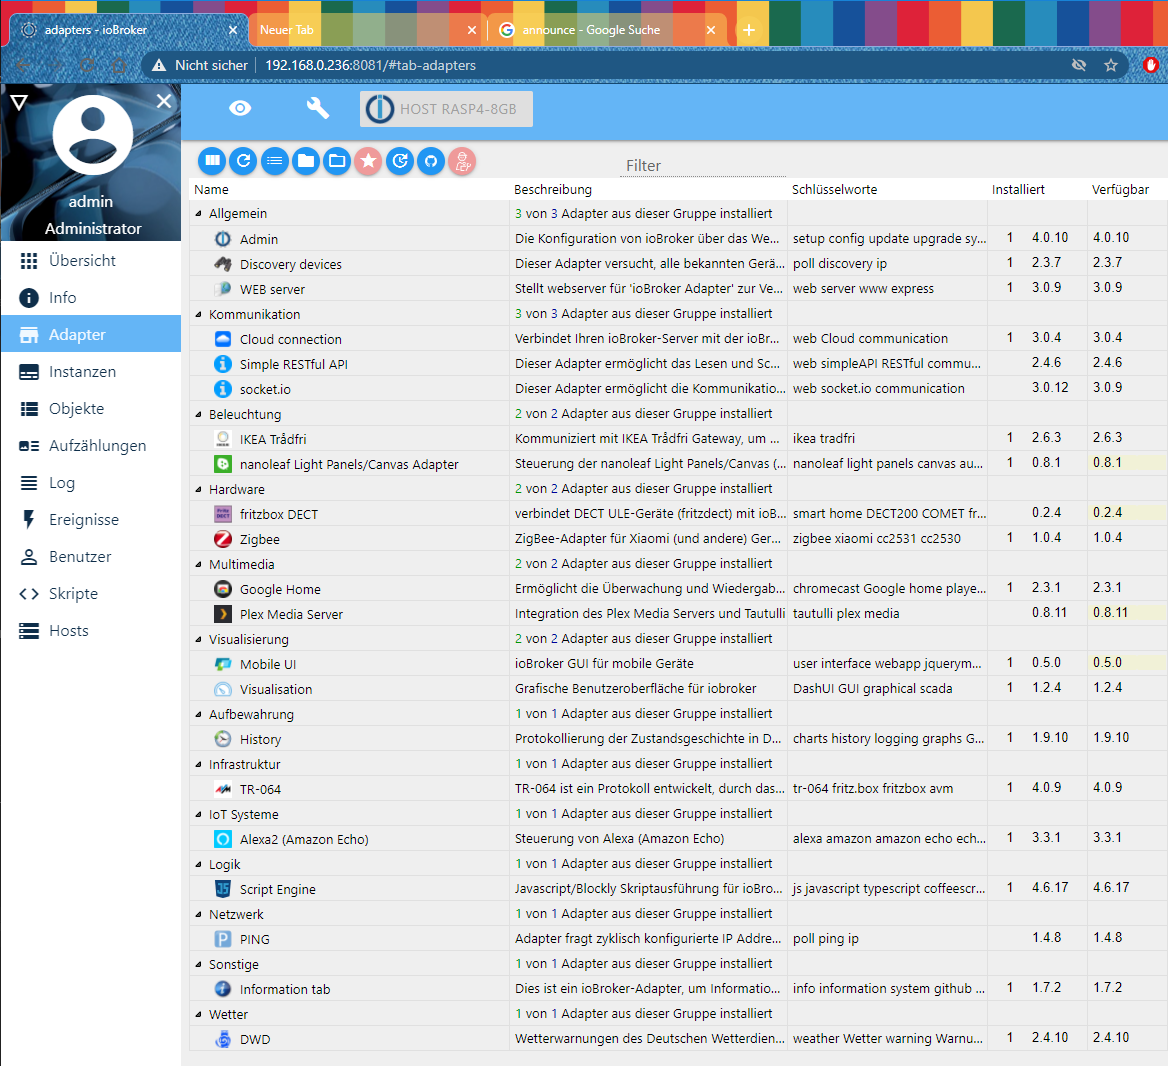Screen dimensions: 1168x1066
Task: Collapse the Beleuchtung group
Action: (x=198, y=414)
